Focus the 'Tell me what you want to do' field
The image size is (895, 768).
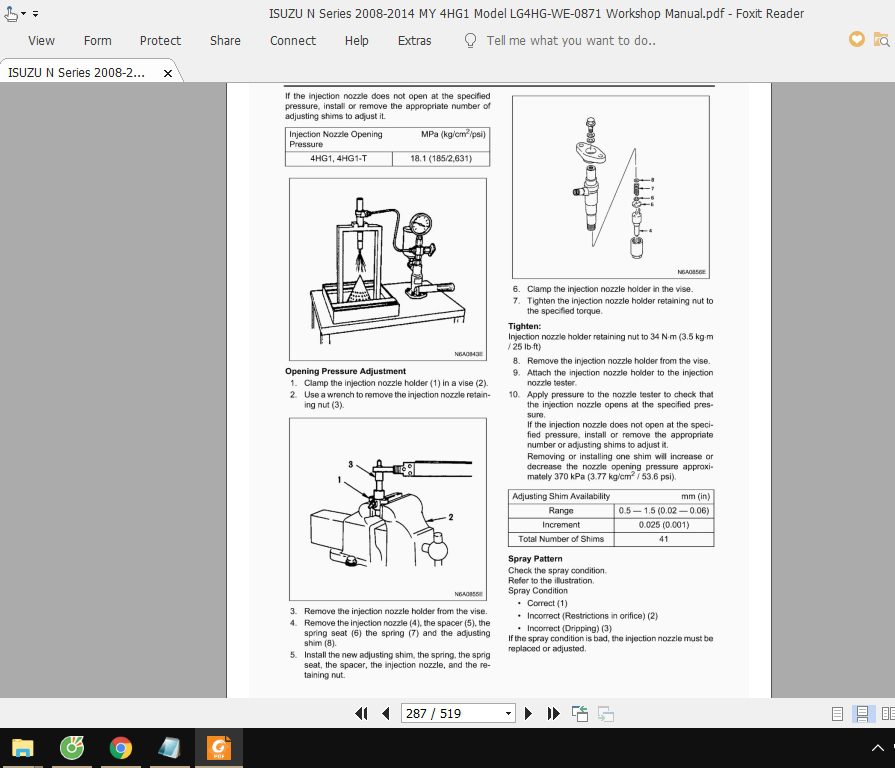[571, 41]
